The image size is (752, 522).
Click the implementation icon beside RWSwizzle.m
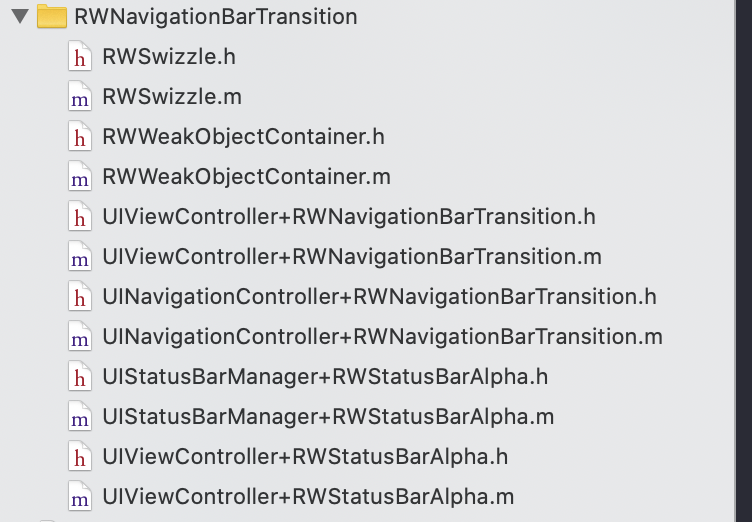click(x=78, y=97)
